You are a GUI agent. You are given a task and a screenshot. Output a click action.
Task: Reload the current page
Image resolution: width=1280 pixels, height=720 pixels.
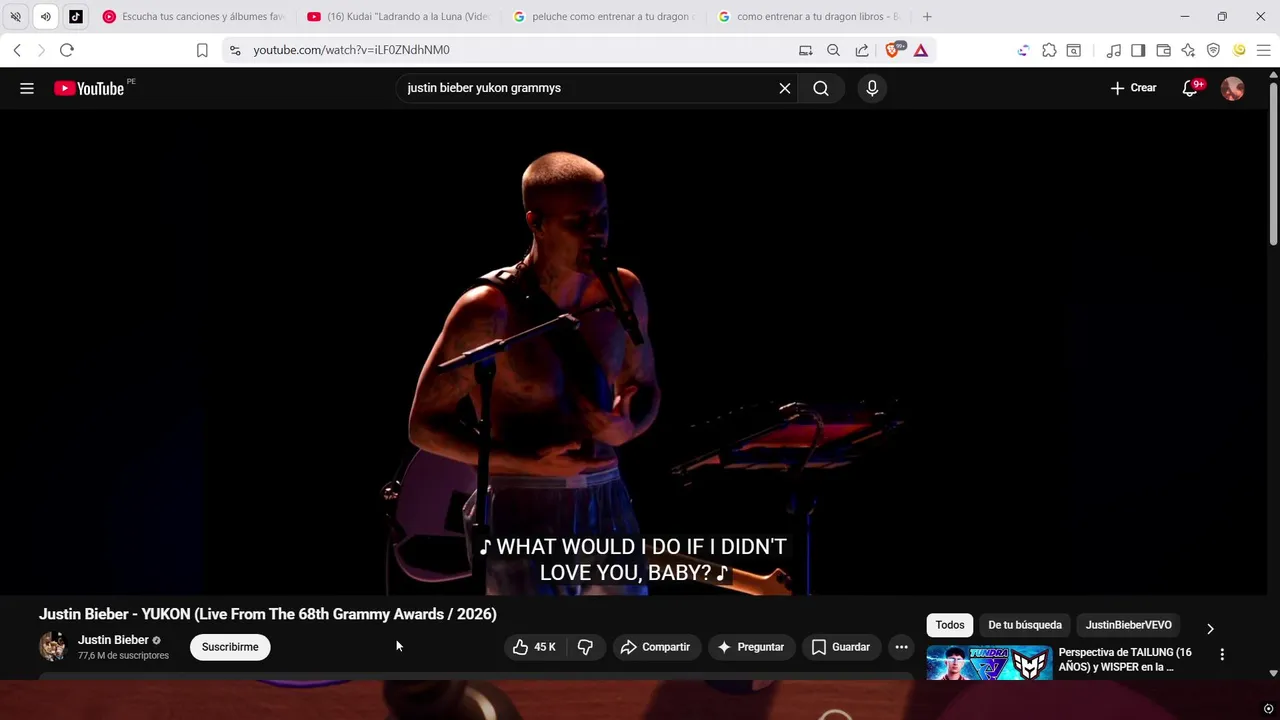point(67,50)
